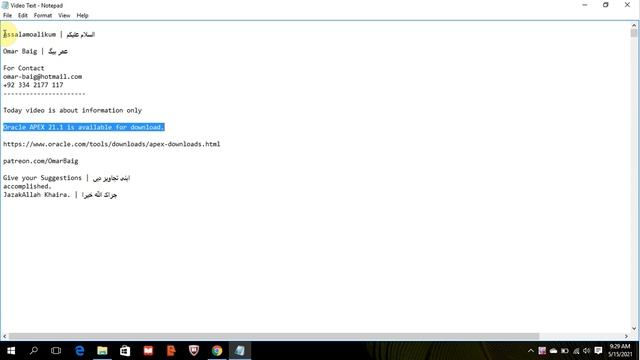Open the View menu

pos(64,16)
